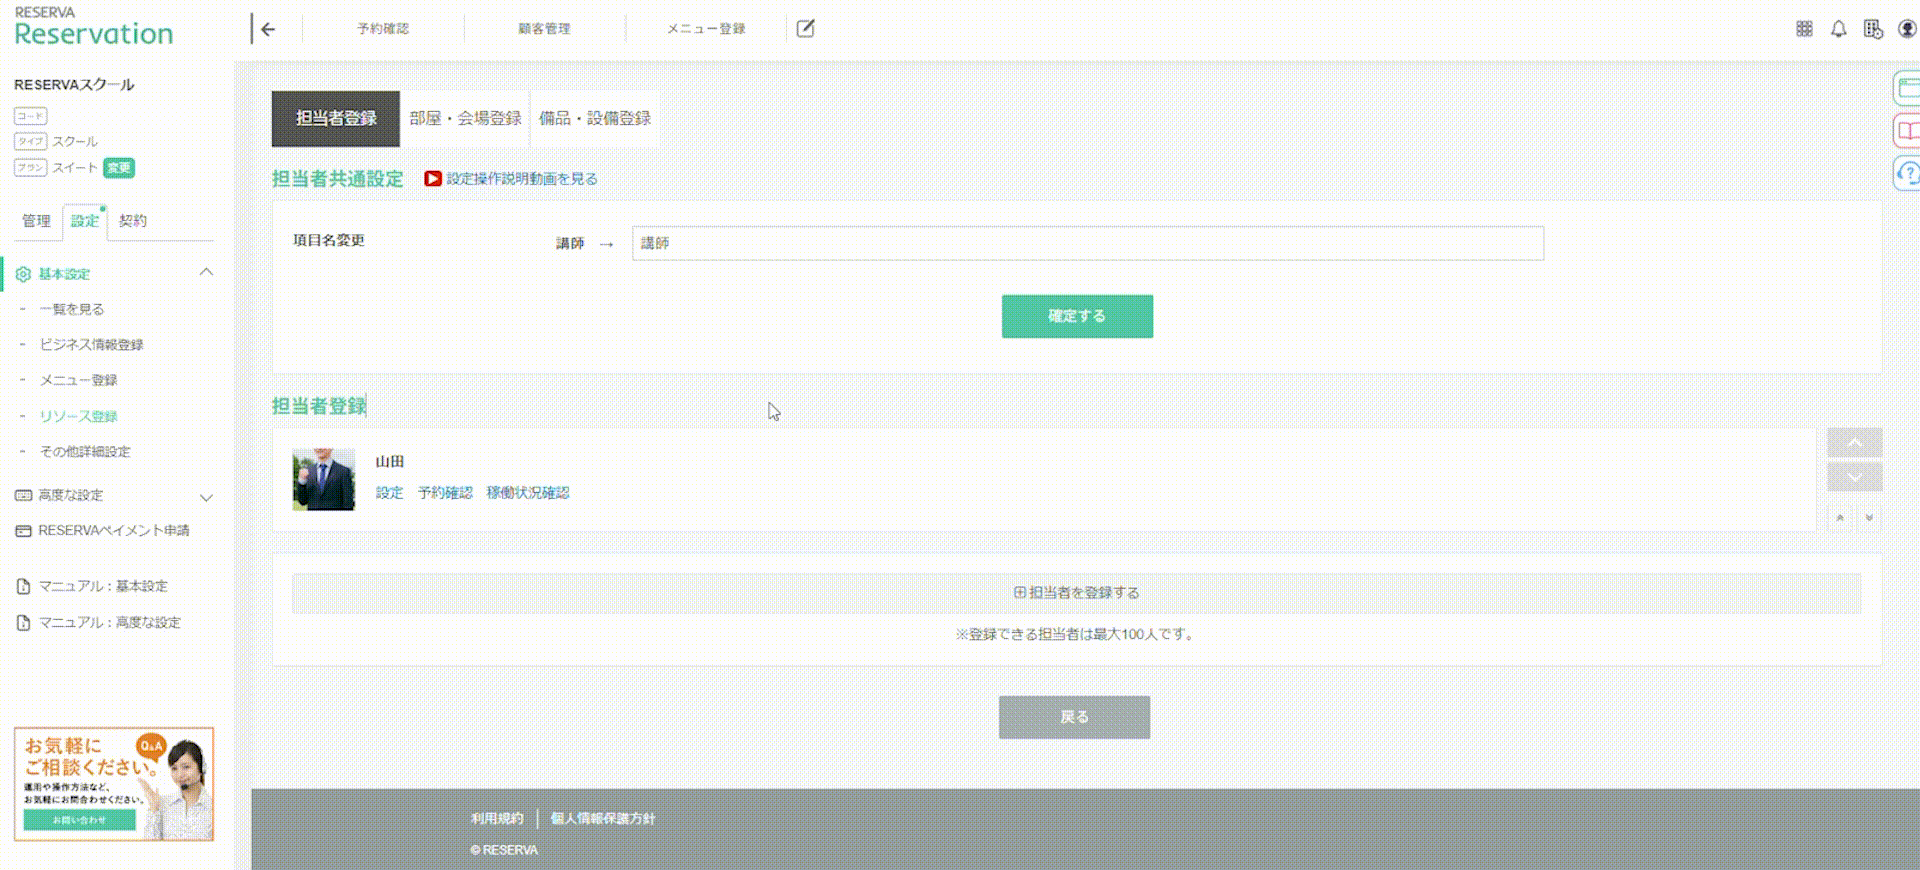
Task: Open 予約確認 link for 山田
Action: (445, 493)
